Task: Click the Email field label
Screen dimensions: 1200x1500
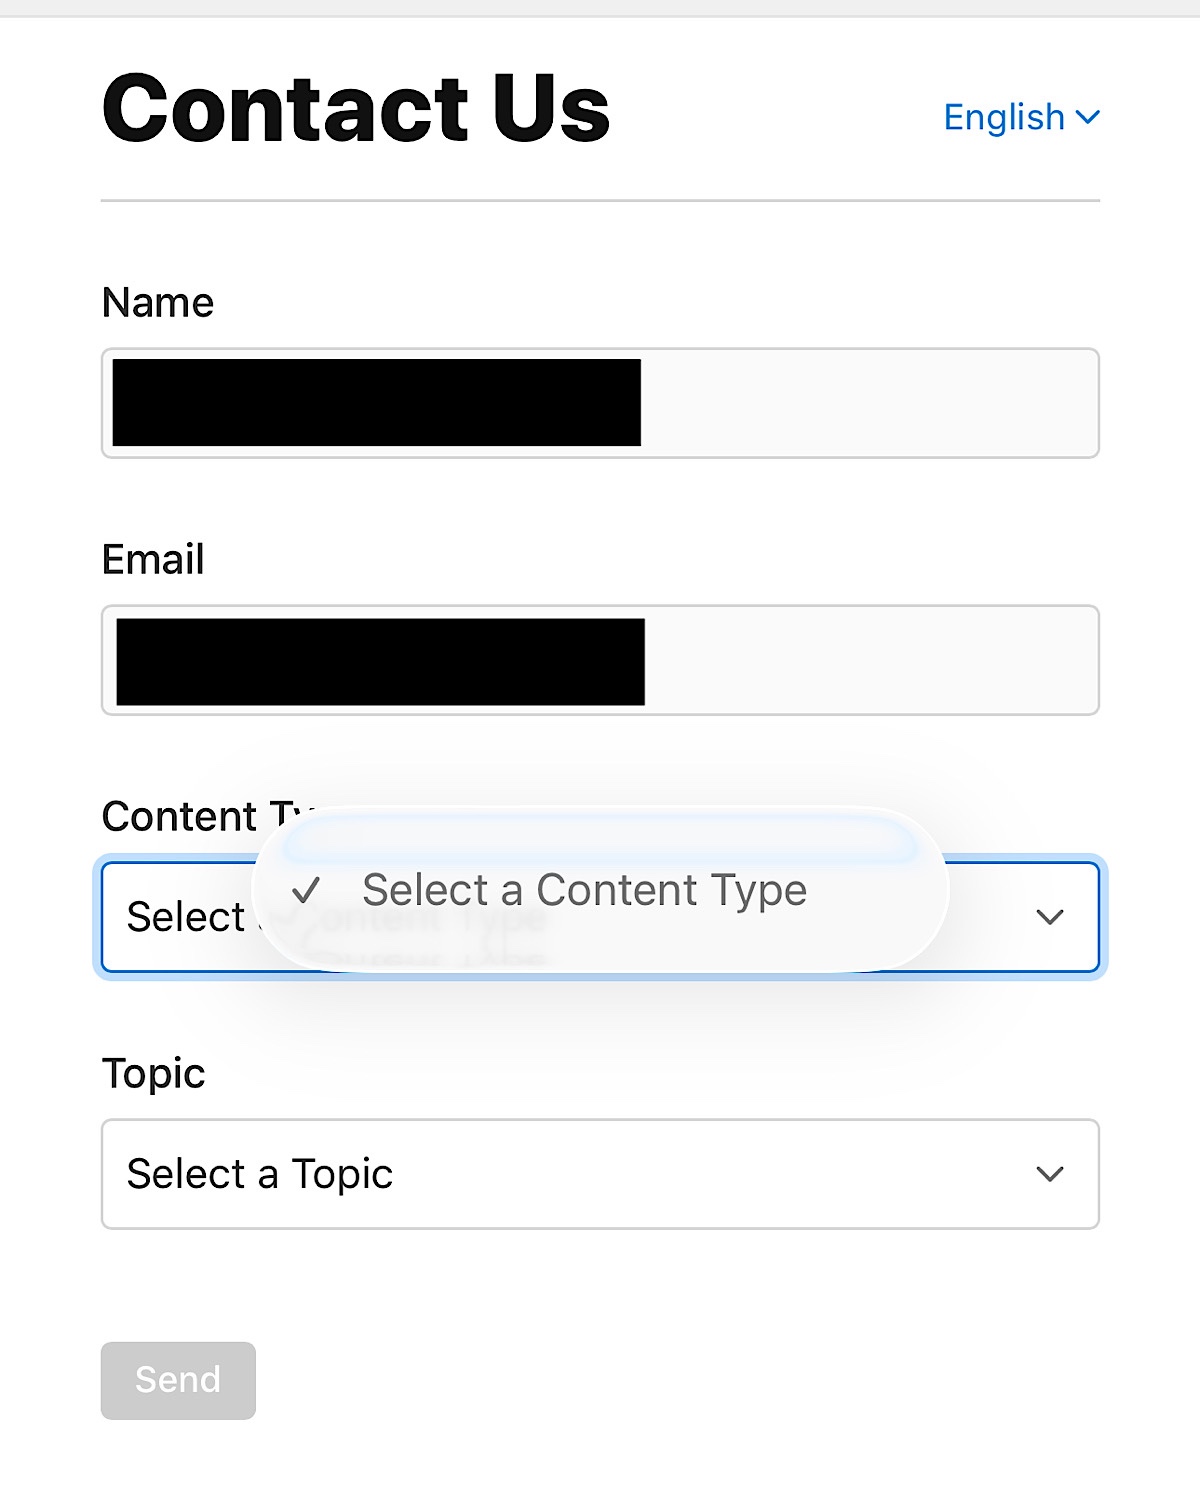Action: pyautogui.click(x=153, y=560)
